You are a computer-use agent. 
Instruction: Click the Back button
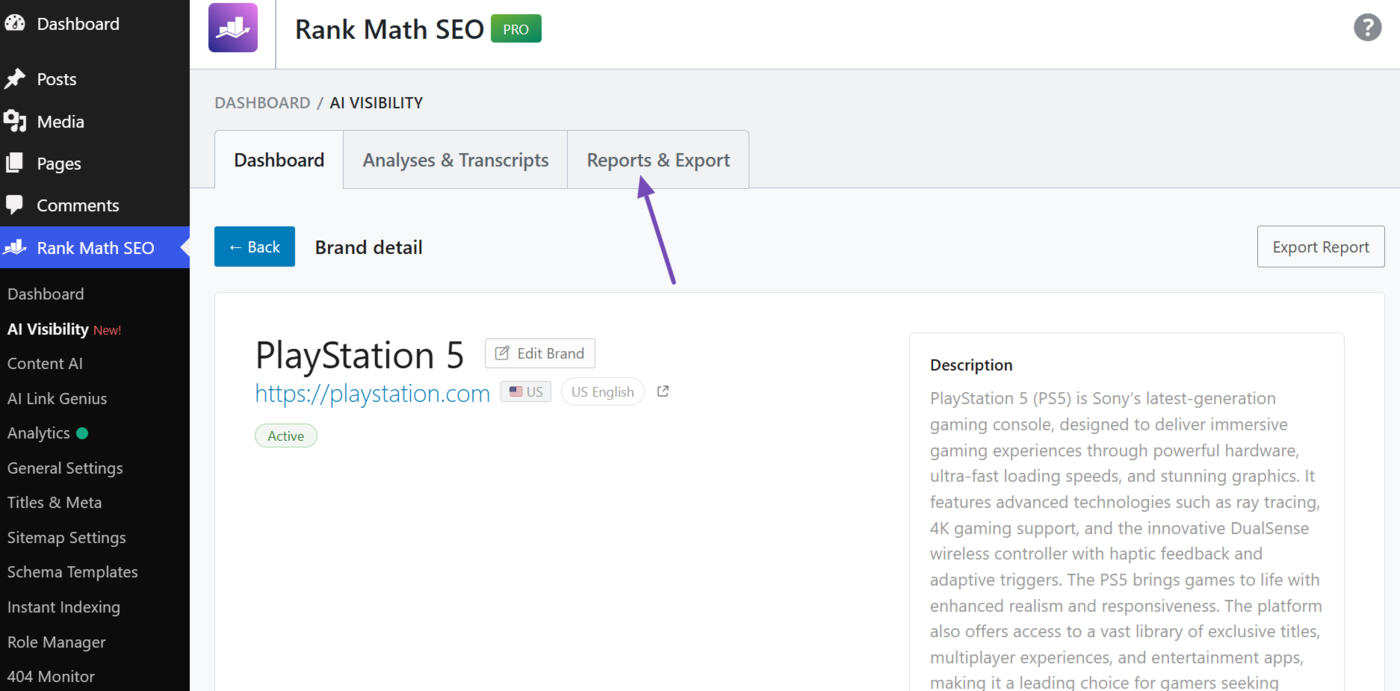(x=254, y=247)
